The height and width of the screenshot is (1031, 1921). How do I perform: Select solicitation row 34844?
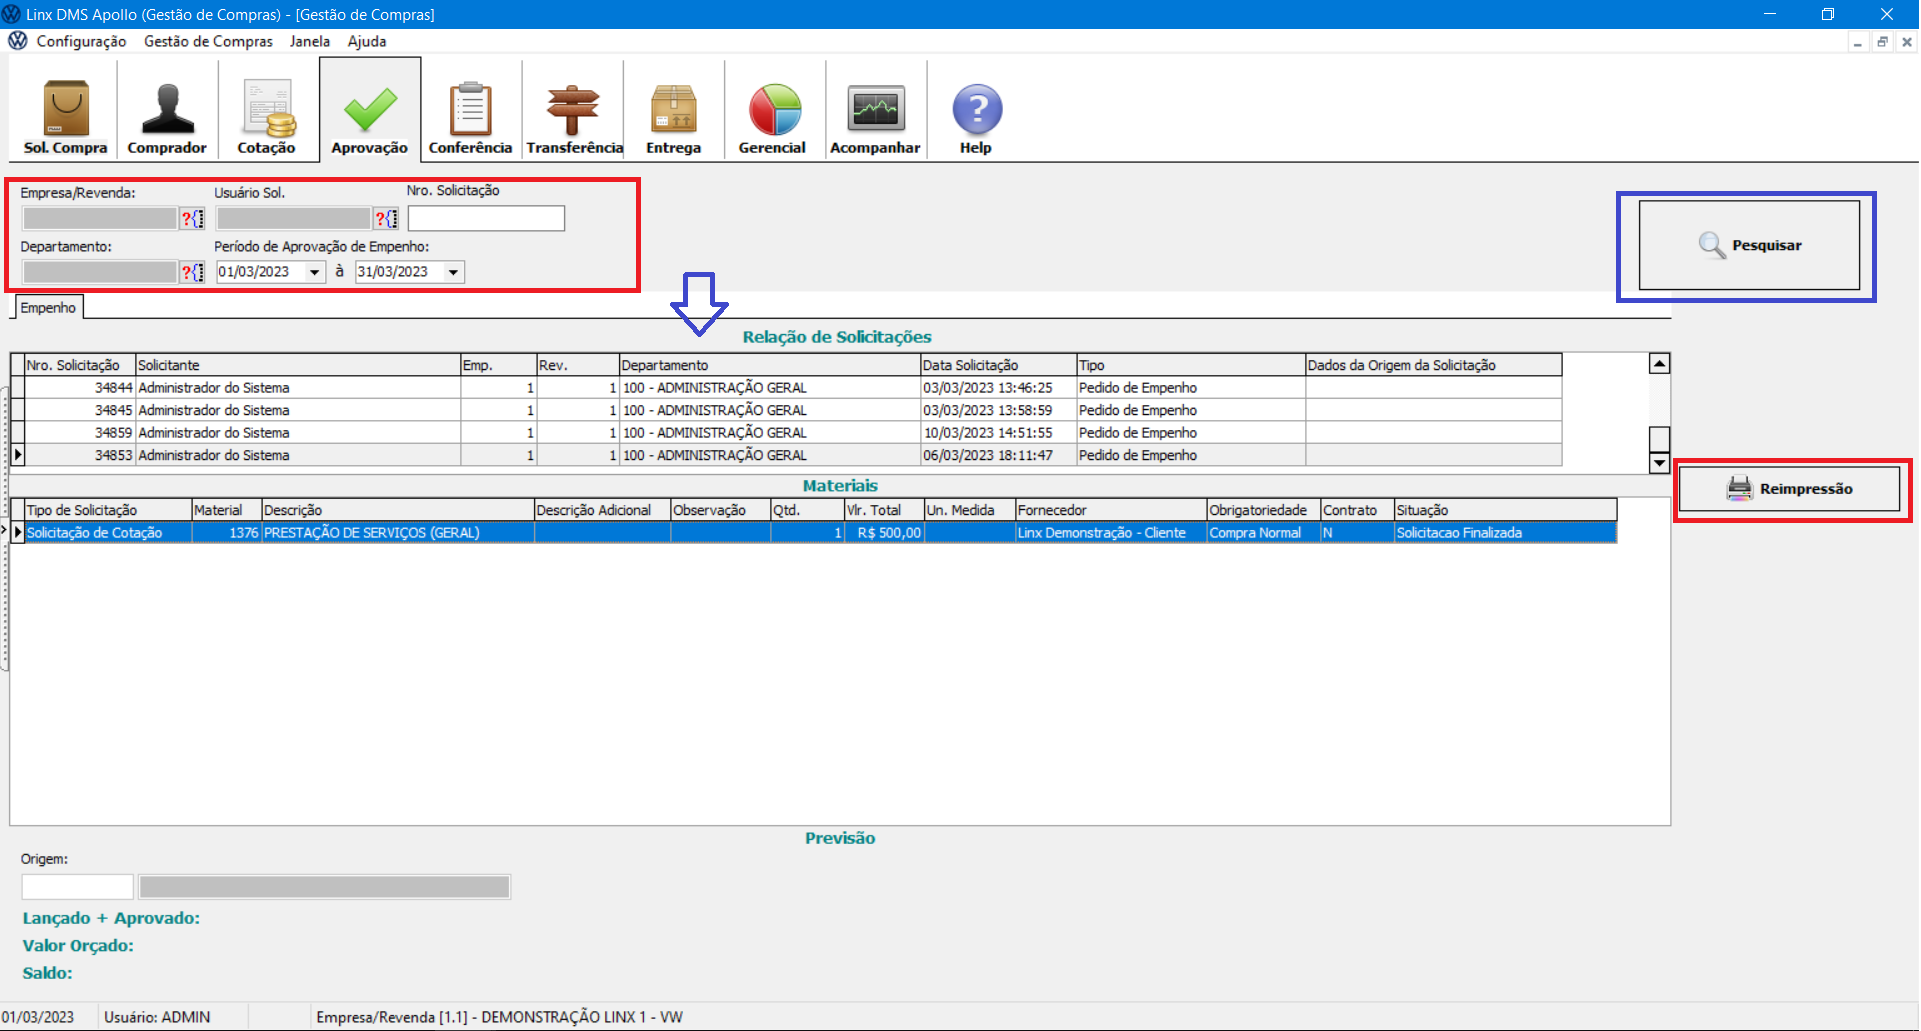(x=793, y=388)
